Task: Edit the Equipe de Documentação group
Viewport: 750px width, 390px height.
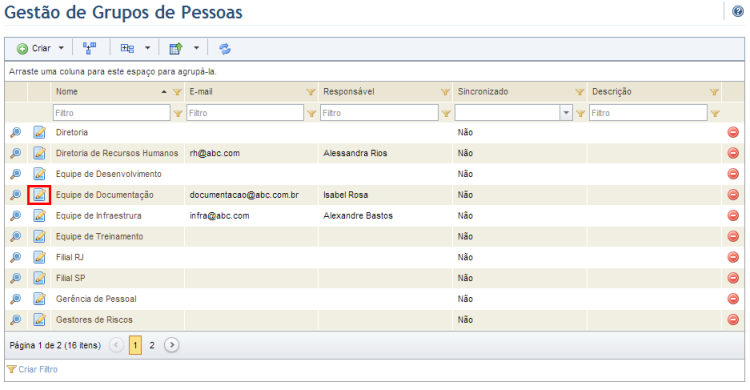Action: 39,195
